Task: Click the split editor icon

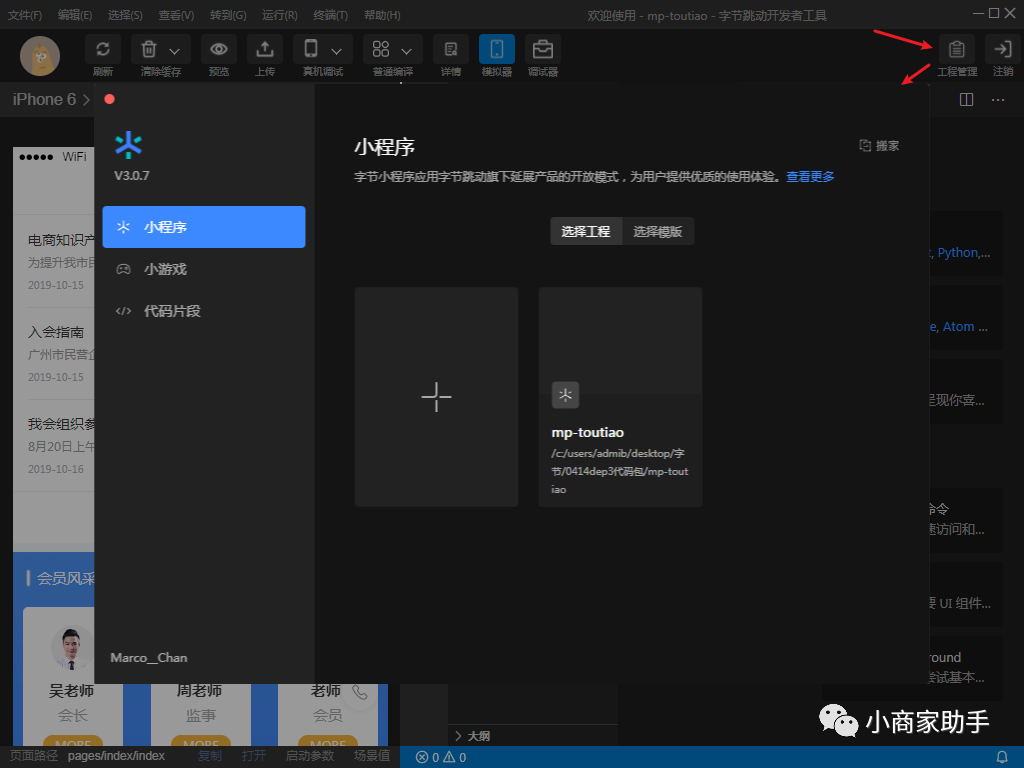Action: tap(967, 99)
